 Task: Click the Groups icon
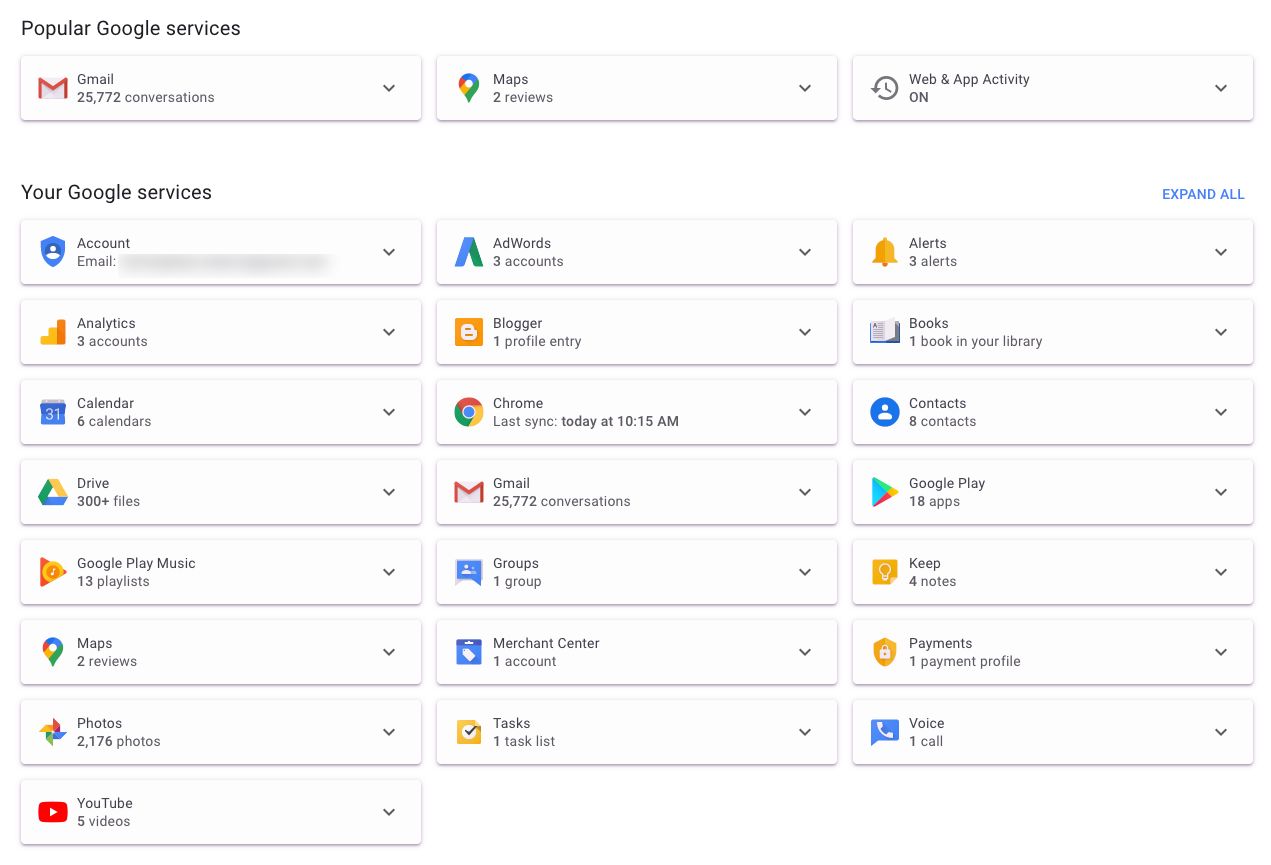pos(469,572)
